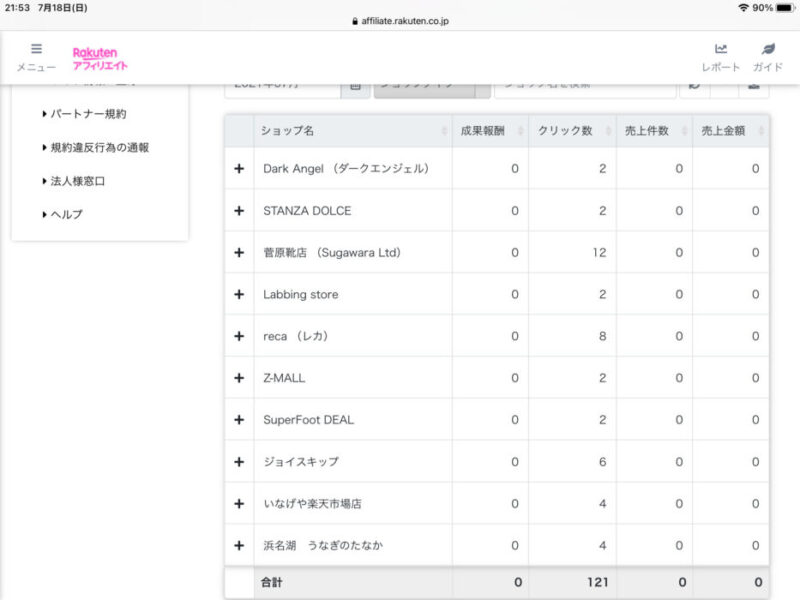Sort the table by 売上件数

(655, 131)
